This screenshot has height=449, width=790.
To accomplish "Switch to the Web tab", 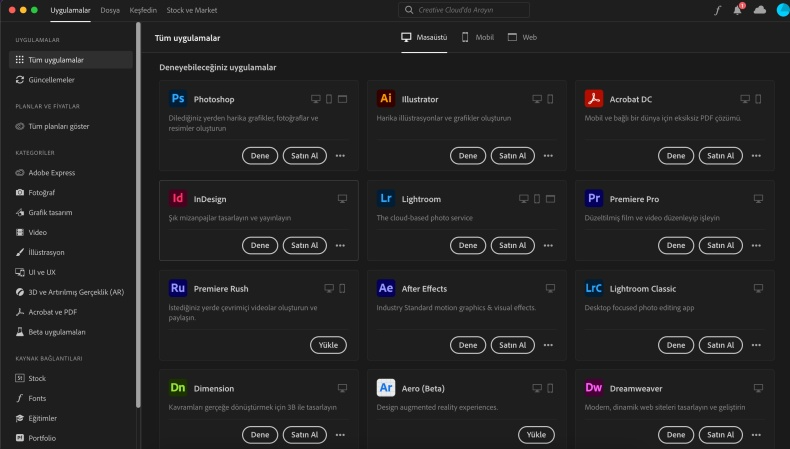I will (x=522, y=37).
